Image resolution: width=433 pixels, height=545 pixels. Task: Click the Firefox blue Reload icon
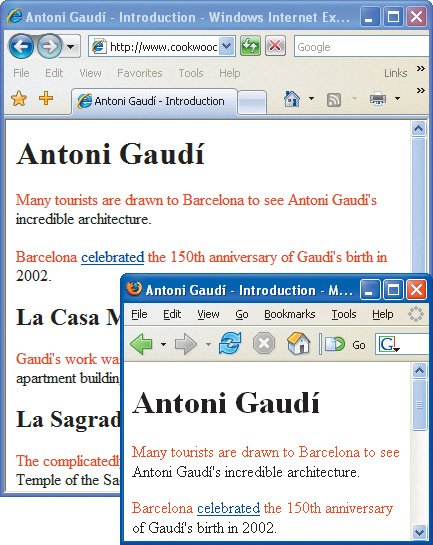point(230,344)
